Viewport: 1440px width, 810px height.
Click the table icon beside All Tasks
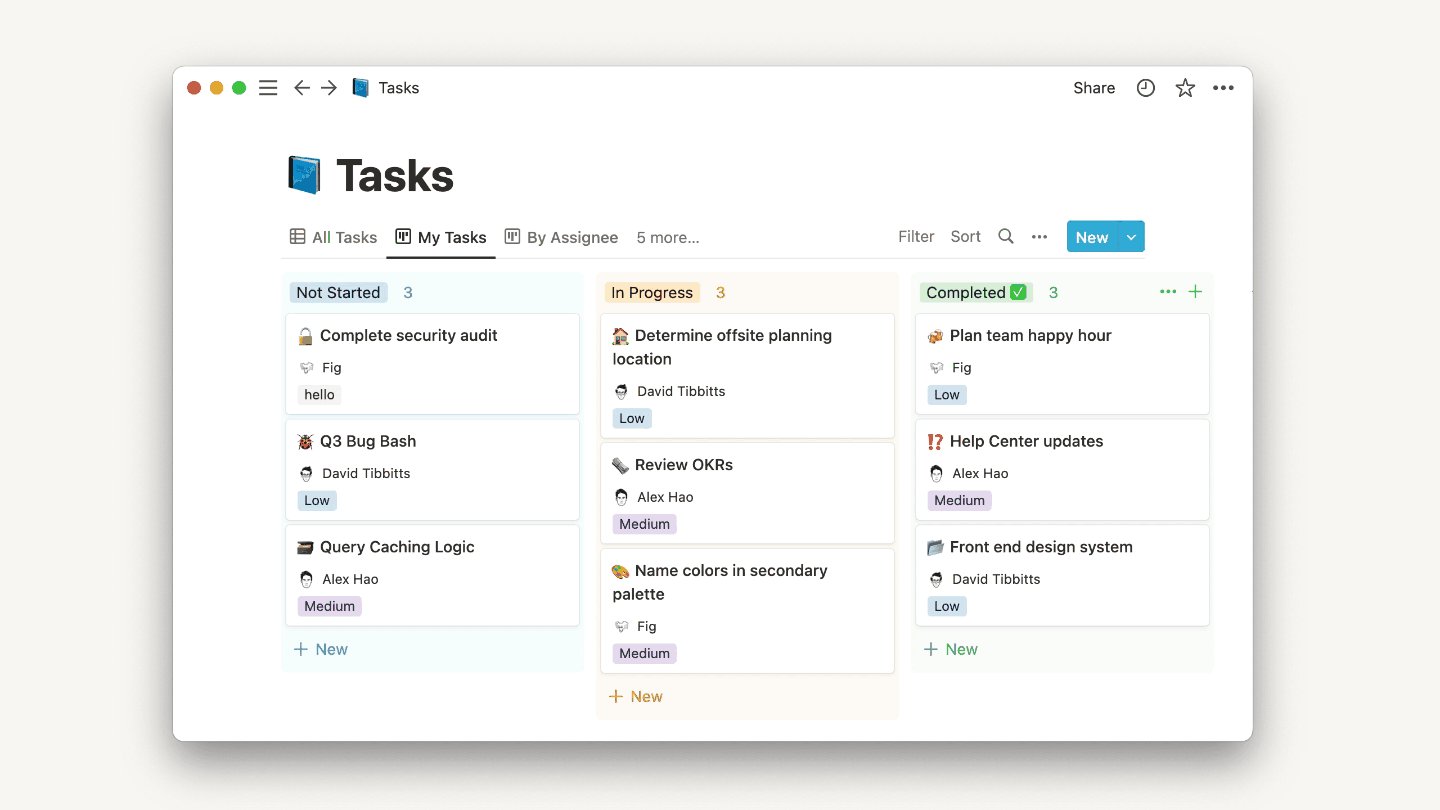click(x=296, y=237)
